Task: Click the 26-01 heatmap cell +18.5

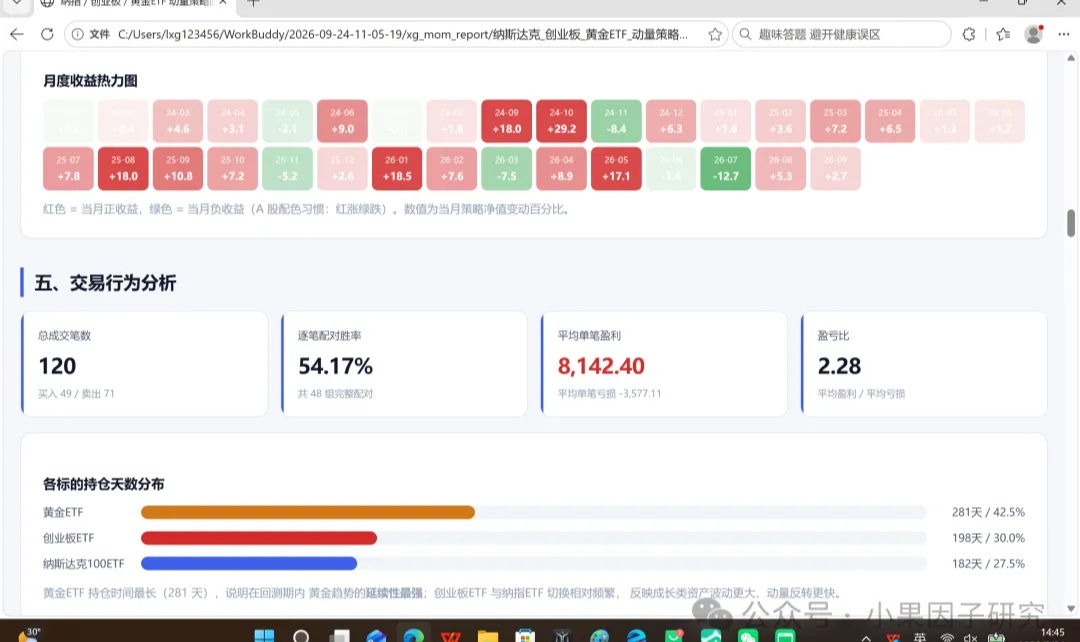Action: tap(397, 168)
